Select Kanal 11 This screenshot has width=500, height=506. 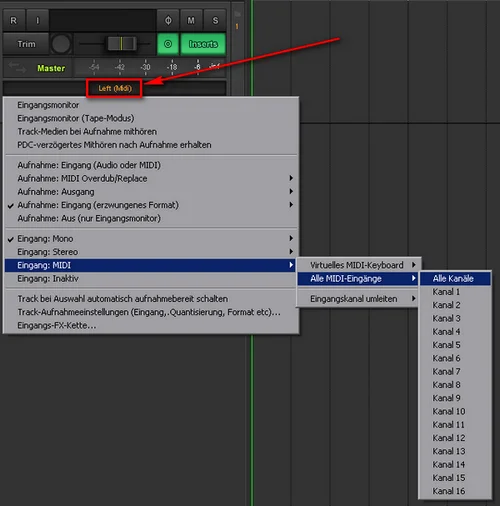click(455, 425)
